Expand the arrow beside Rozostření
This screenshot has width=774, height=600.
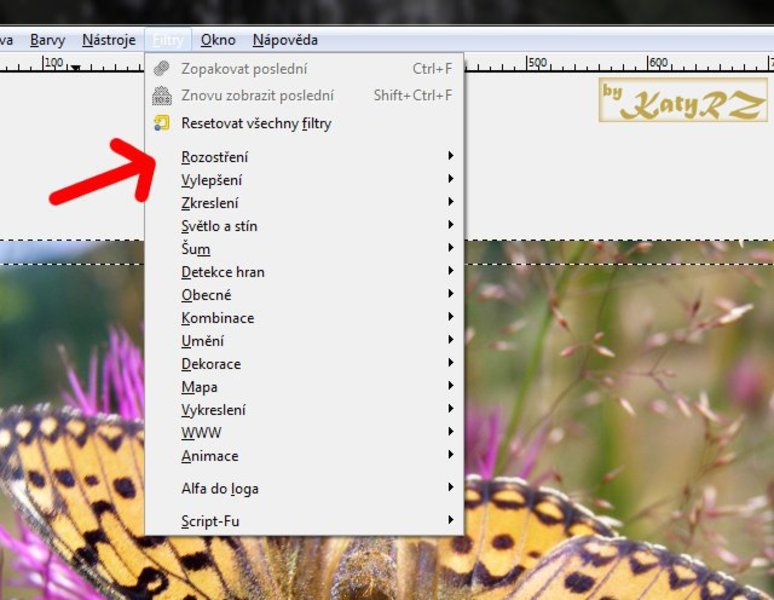pyautogui.click(x=450, y=156)
